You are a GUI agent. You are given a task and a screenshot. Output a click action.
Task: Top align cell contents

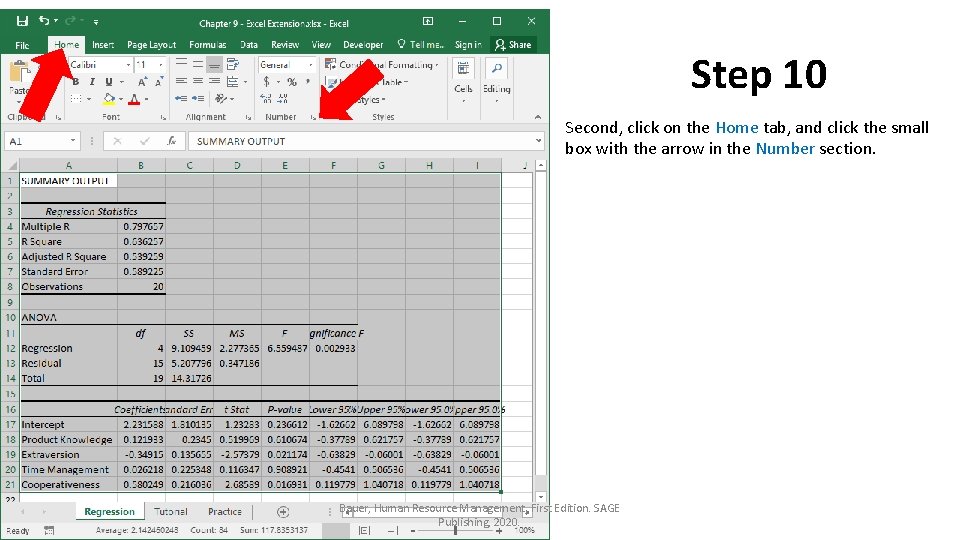(181, 64)
